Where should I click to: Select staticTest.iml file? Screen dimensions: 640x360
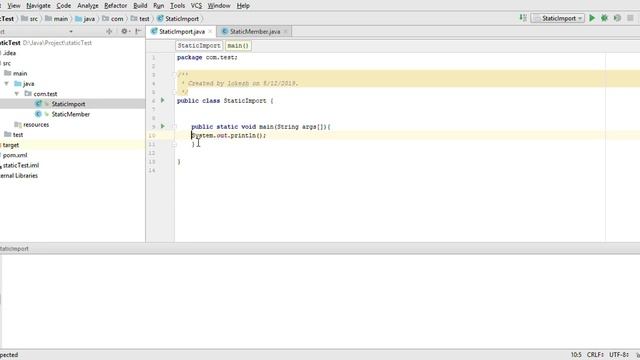tap(21, 165)
